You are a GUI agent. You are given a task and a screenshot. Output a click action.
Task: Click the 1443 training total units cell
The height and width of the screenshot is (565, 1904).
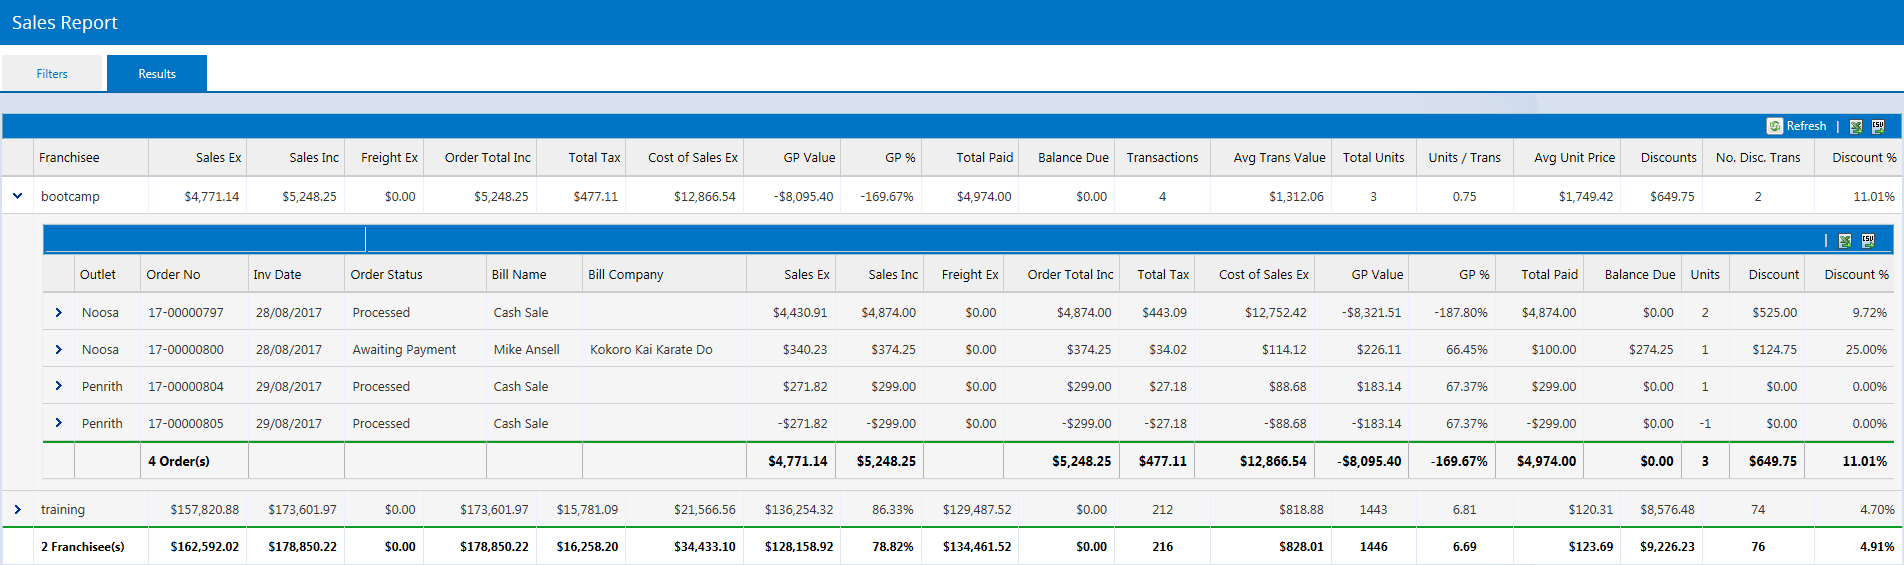1373,509
